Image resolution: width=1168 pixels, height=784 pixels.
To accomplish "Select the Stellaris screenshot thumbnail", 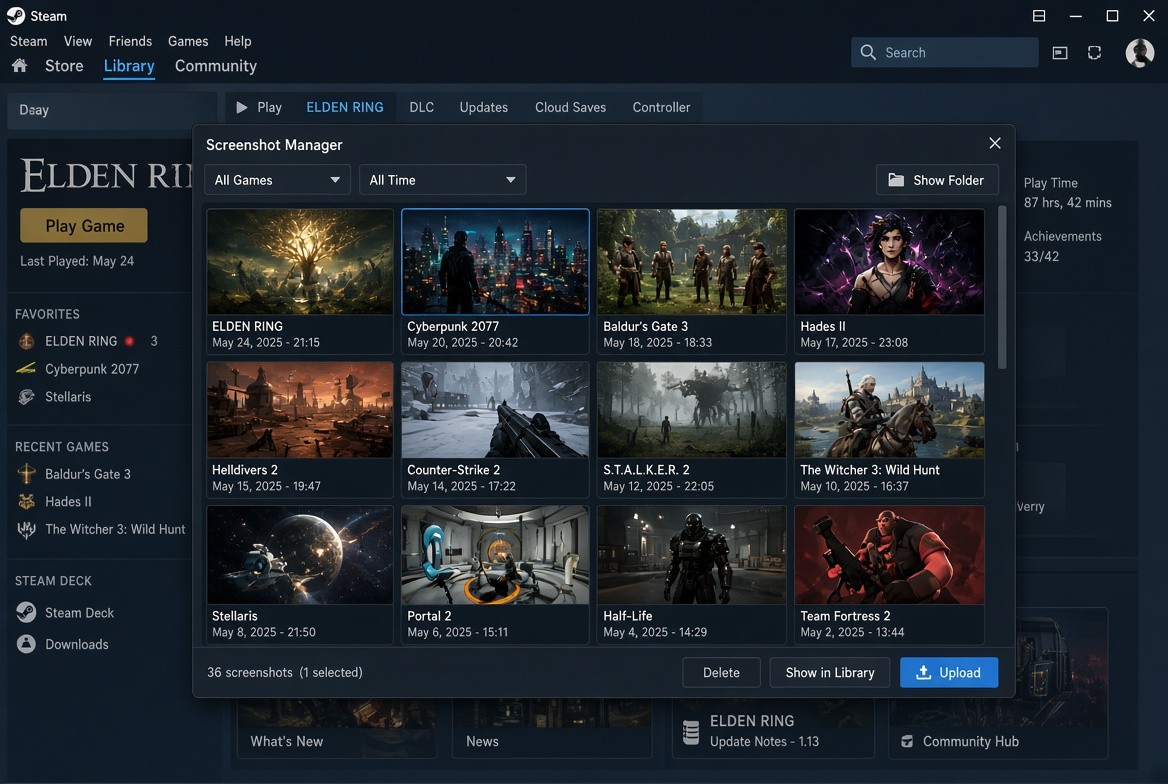I will 299,555.
